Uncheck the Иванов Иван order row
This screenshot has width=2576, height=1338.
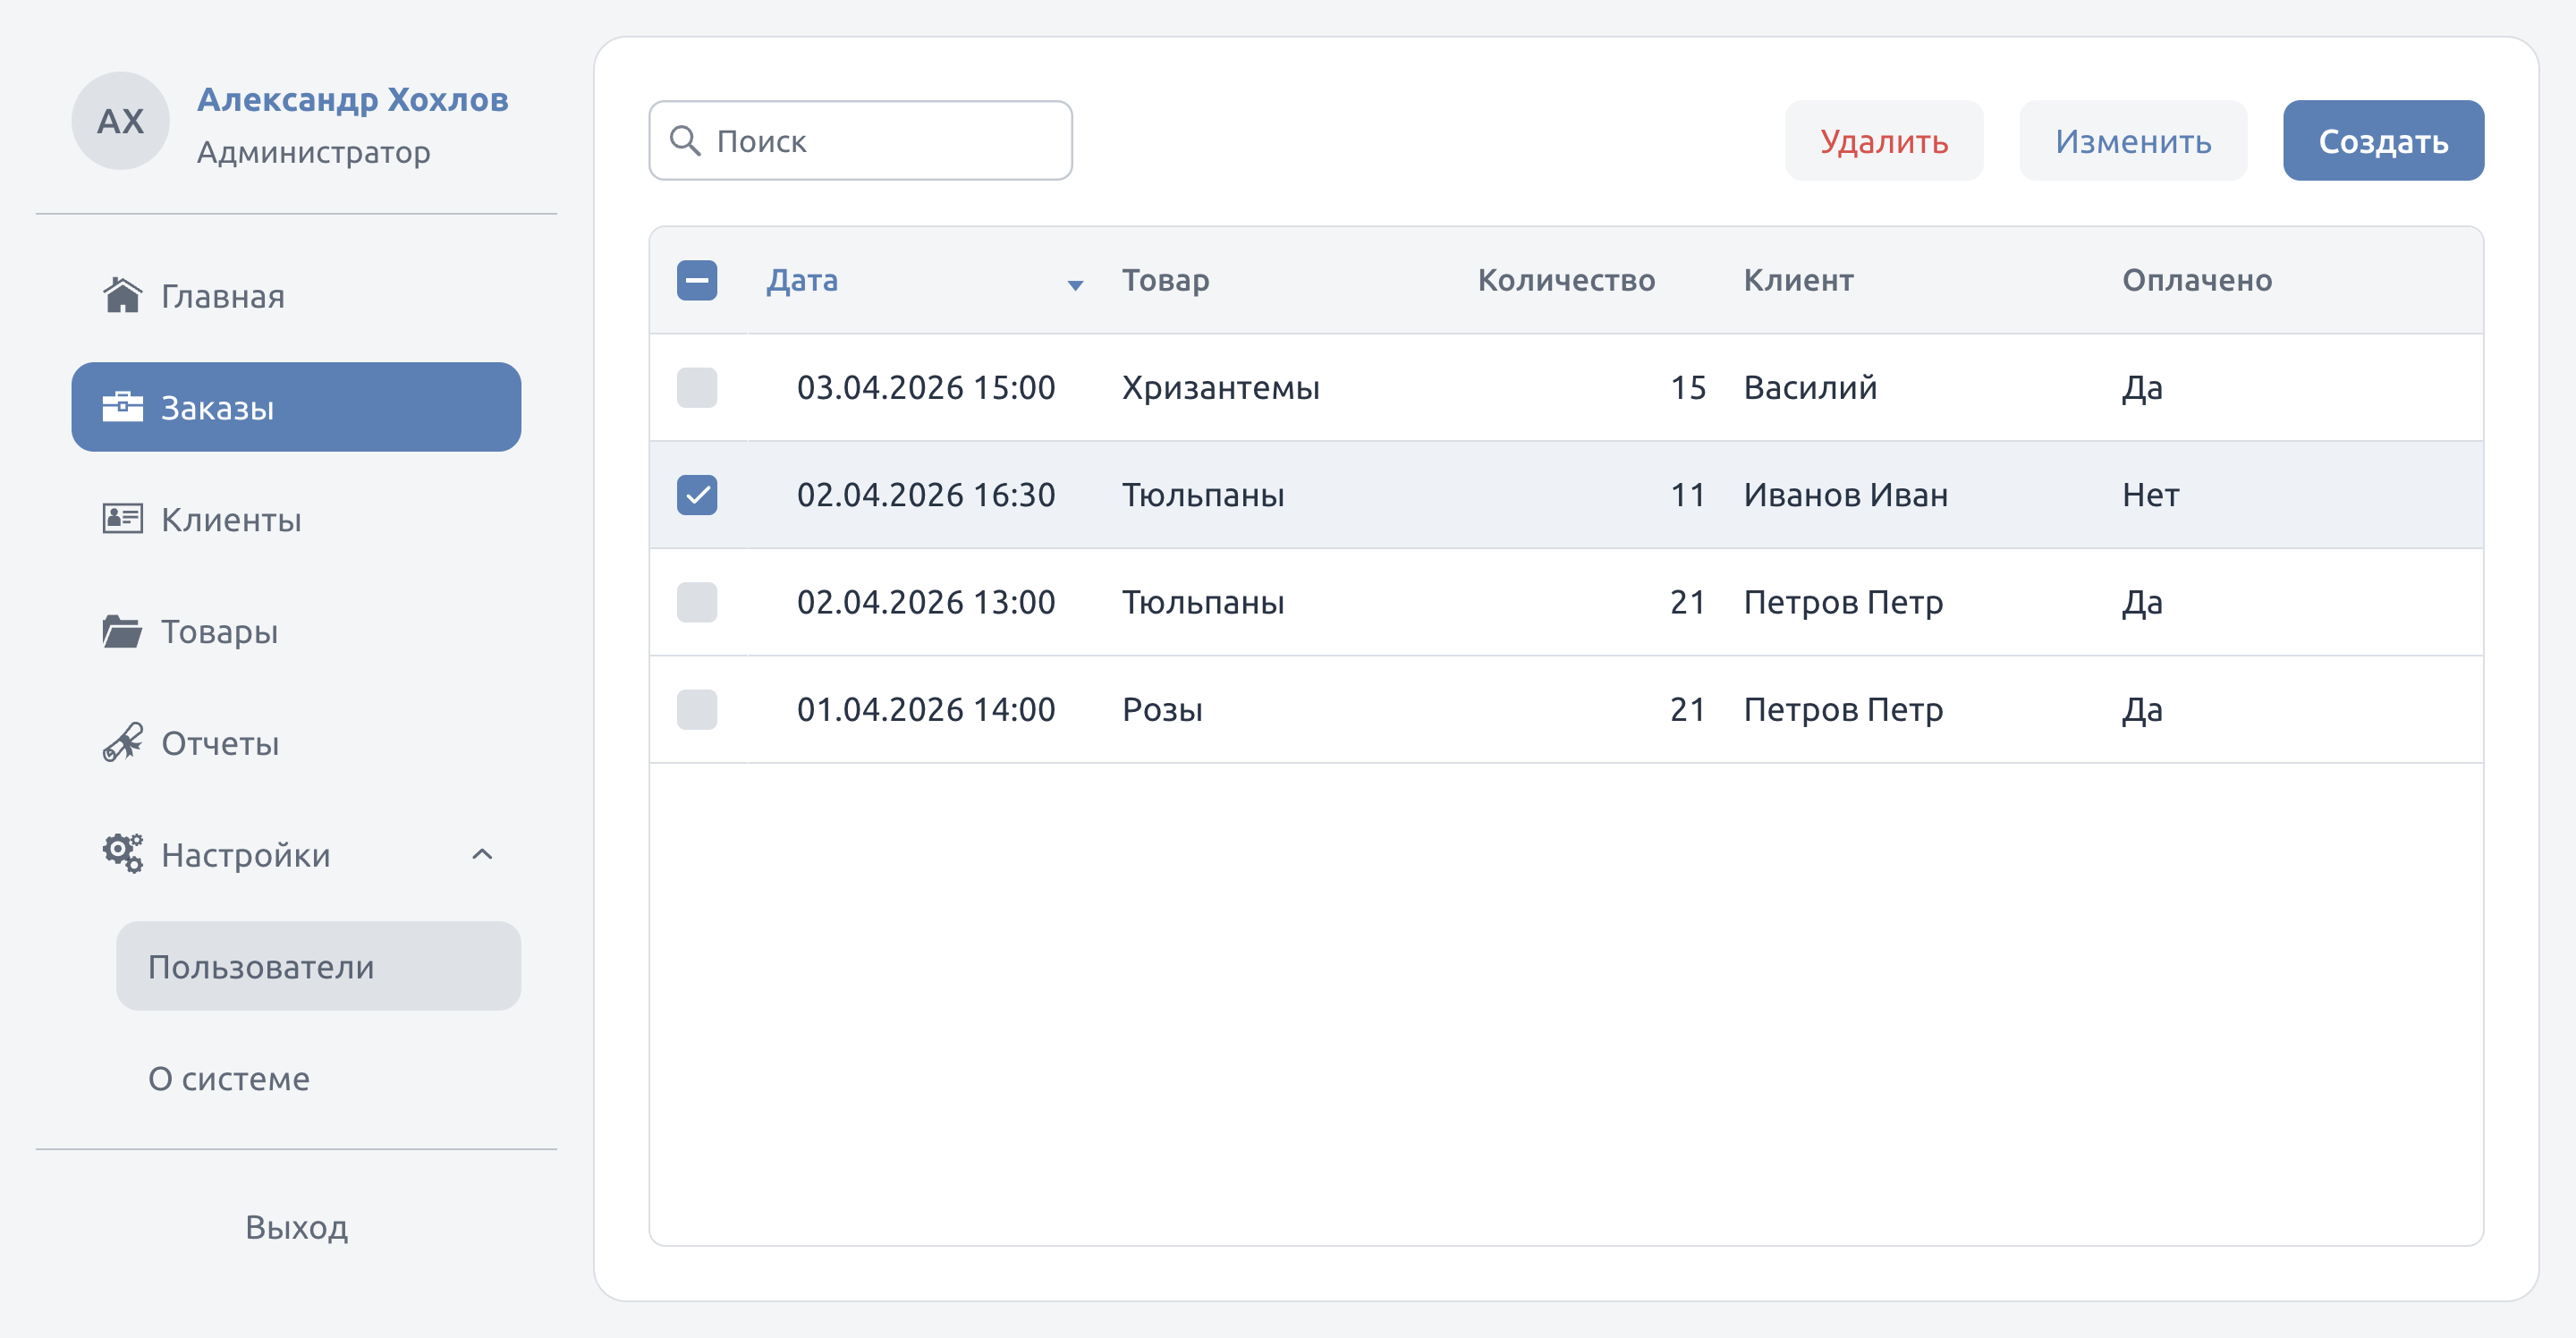697,495
